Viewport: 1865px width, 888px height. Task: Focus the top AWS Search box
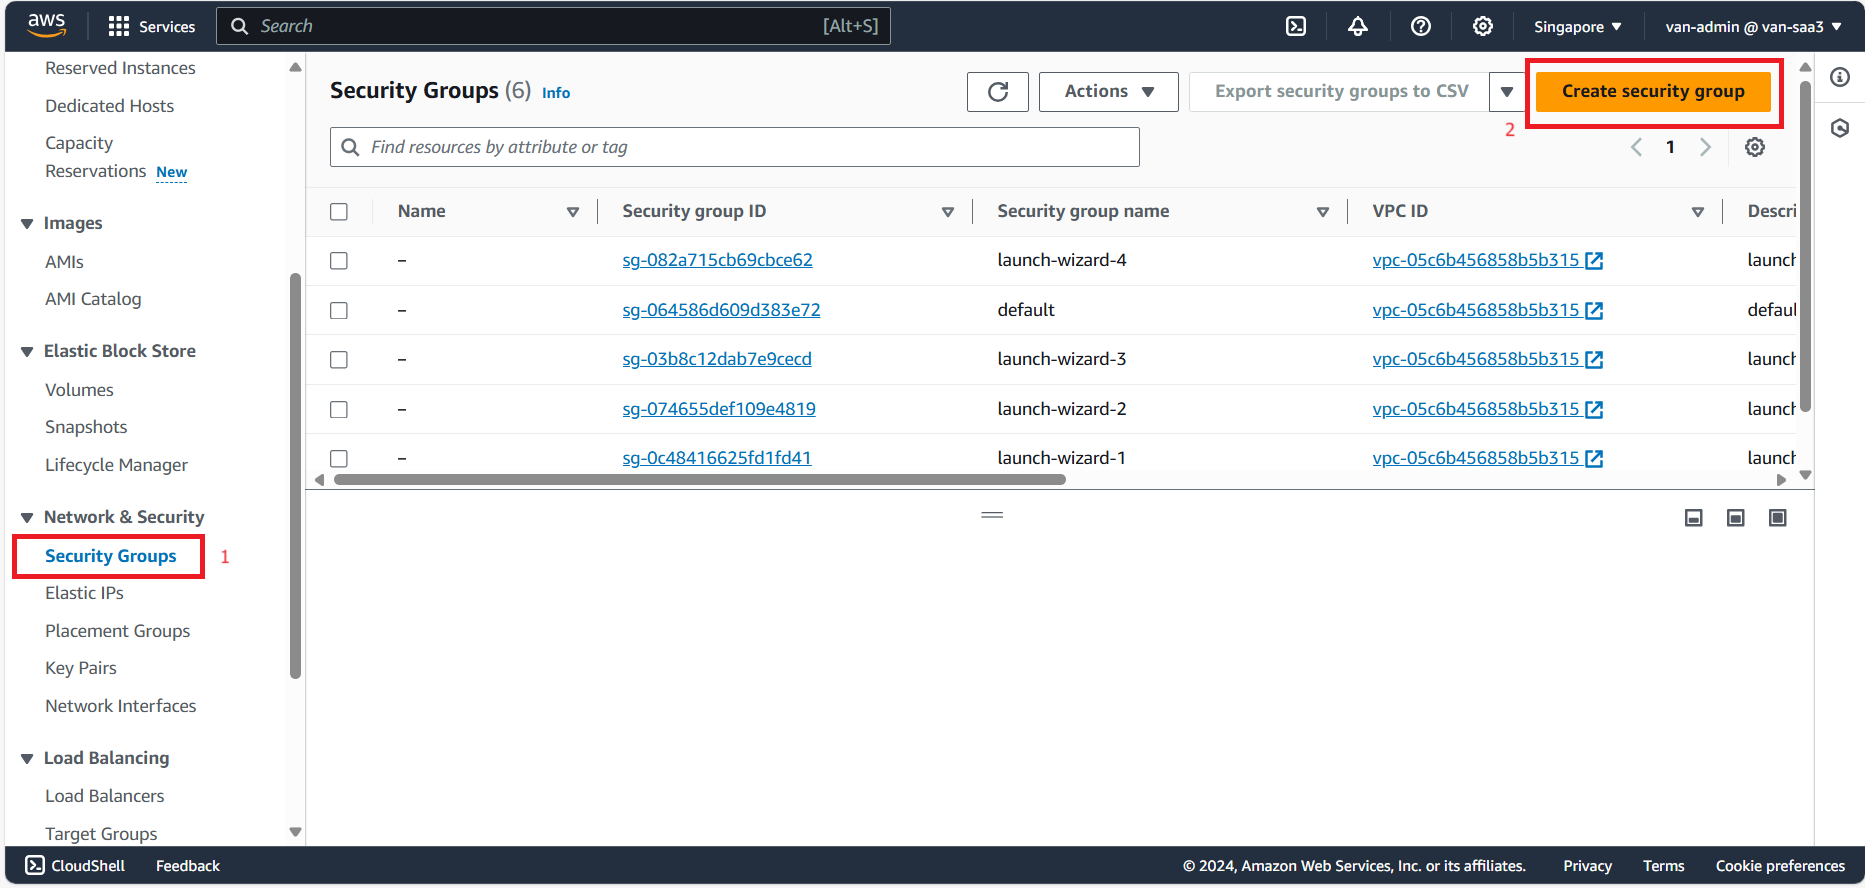coord(553,26)
